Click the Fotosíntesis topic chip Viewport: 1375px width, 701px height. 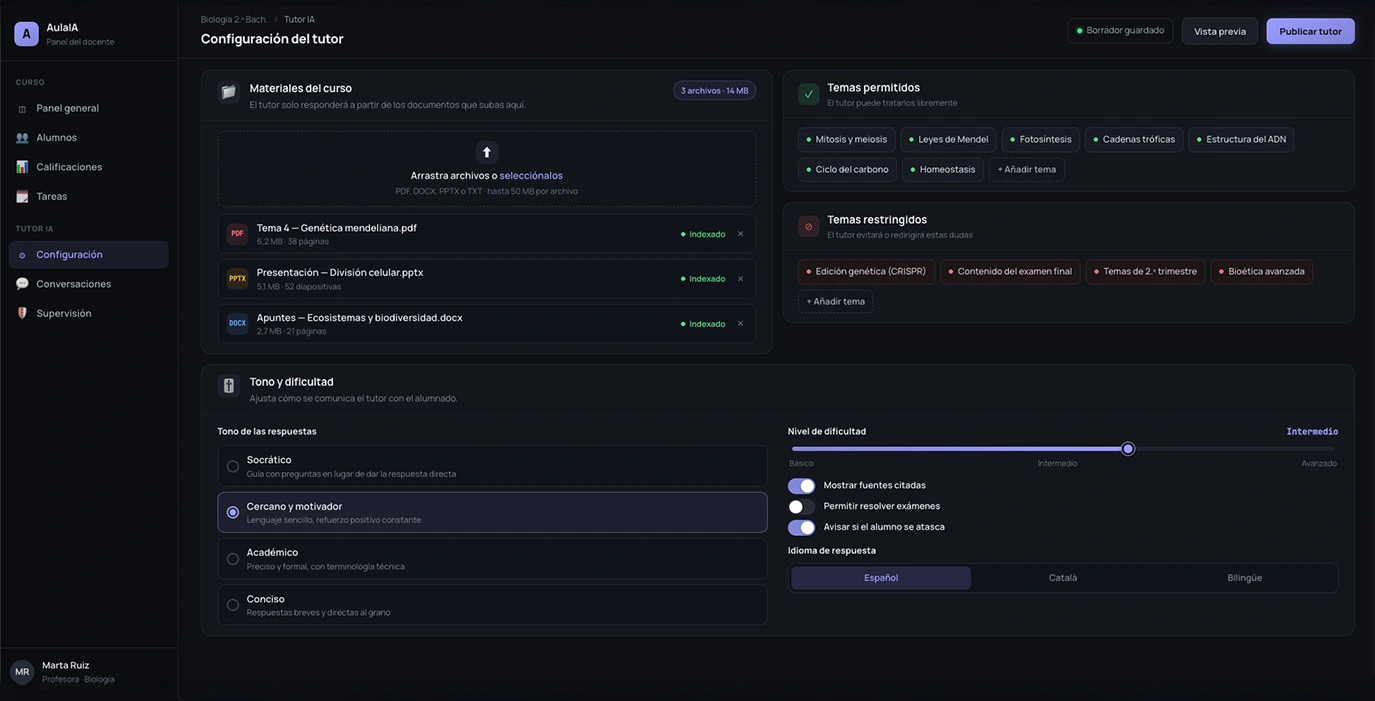point(1039,139)
